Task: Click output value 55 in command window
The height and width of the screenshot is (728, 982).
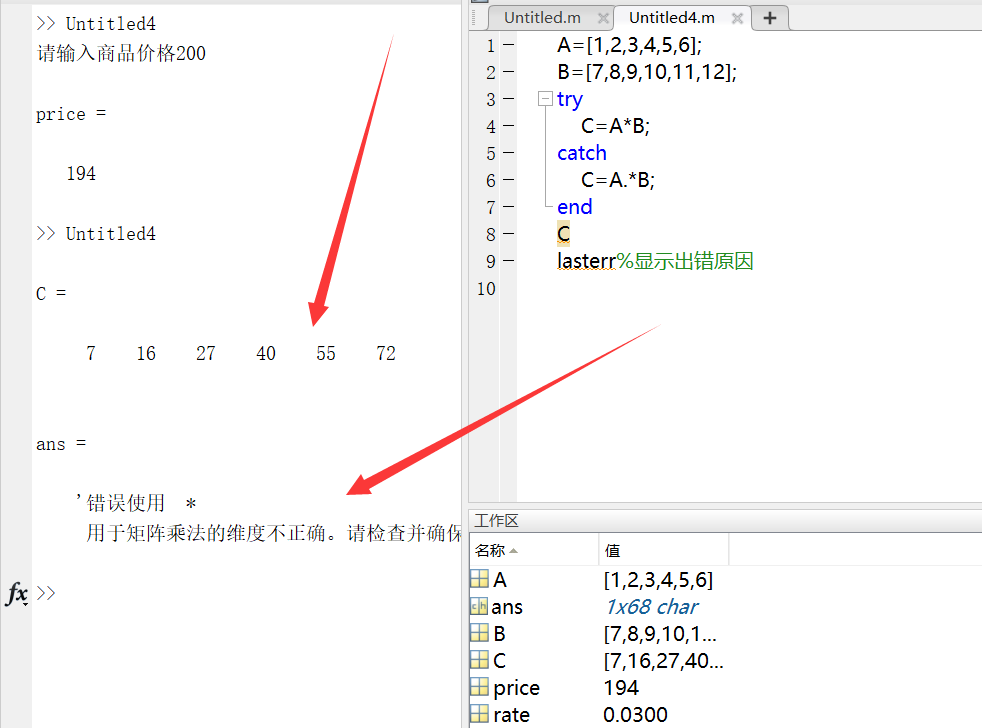Action: 326,353
